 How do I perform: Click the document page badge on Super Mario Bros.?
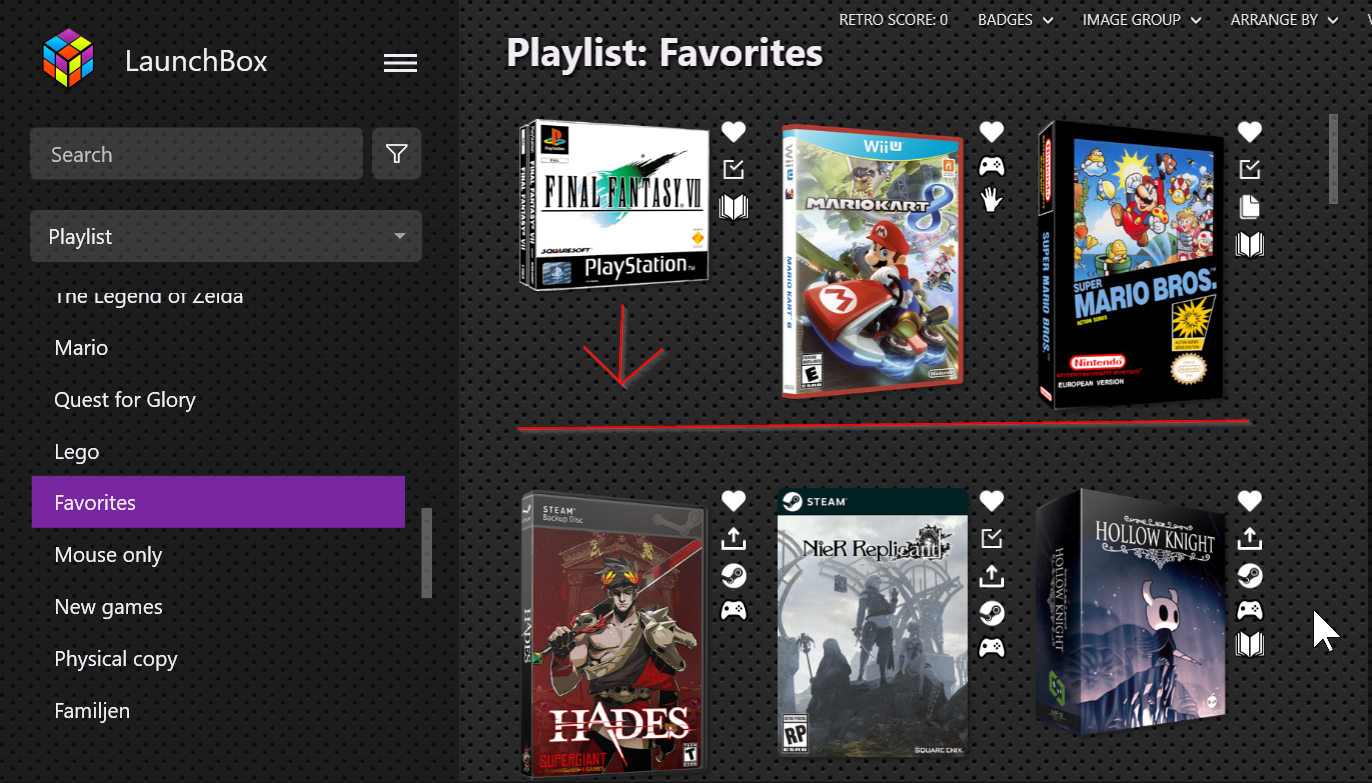[x=1250, y=207]
